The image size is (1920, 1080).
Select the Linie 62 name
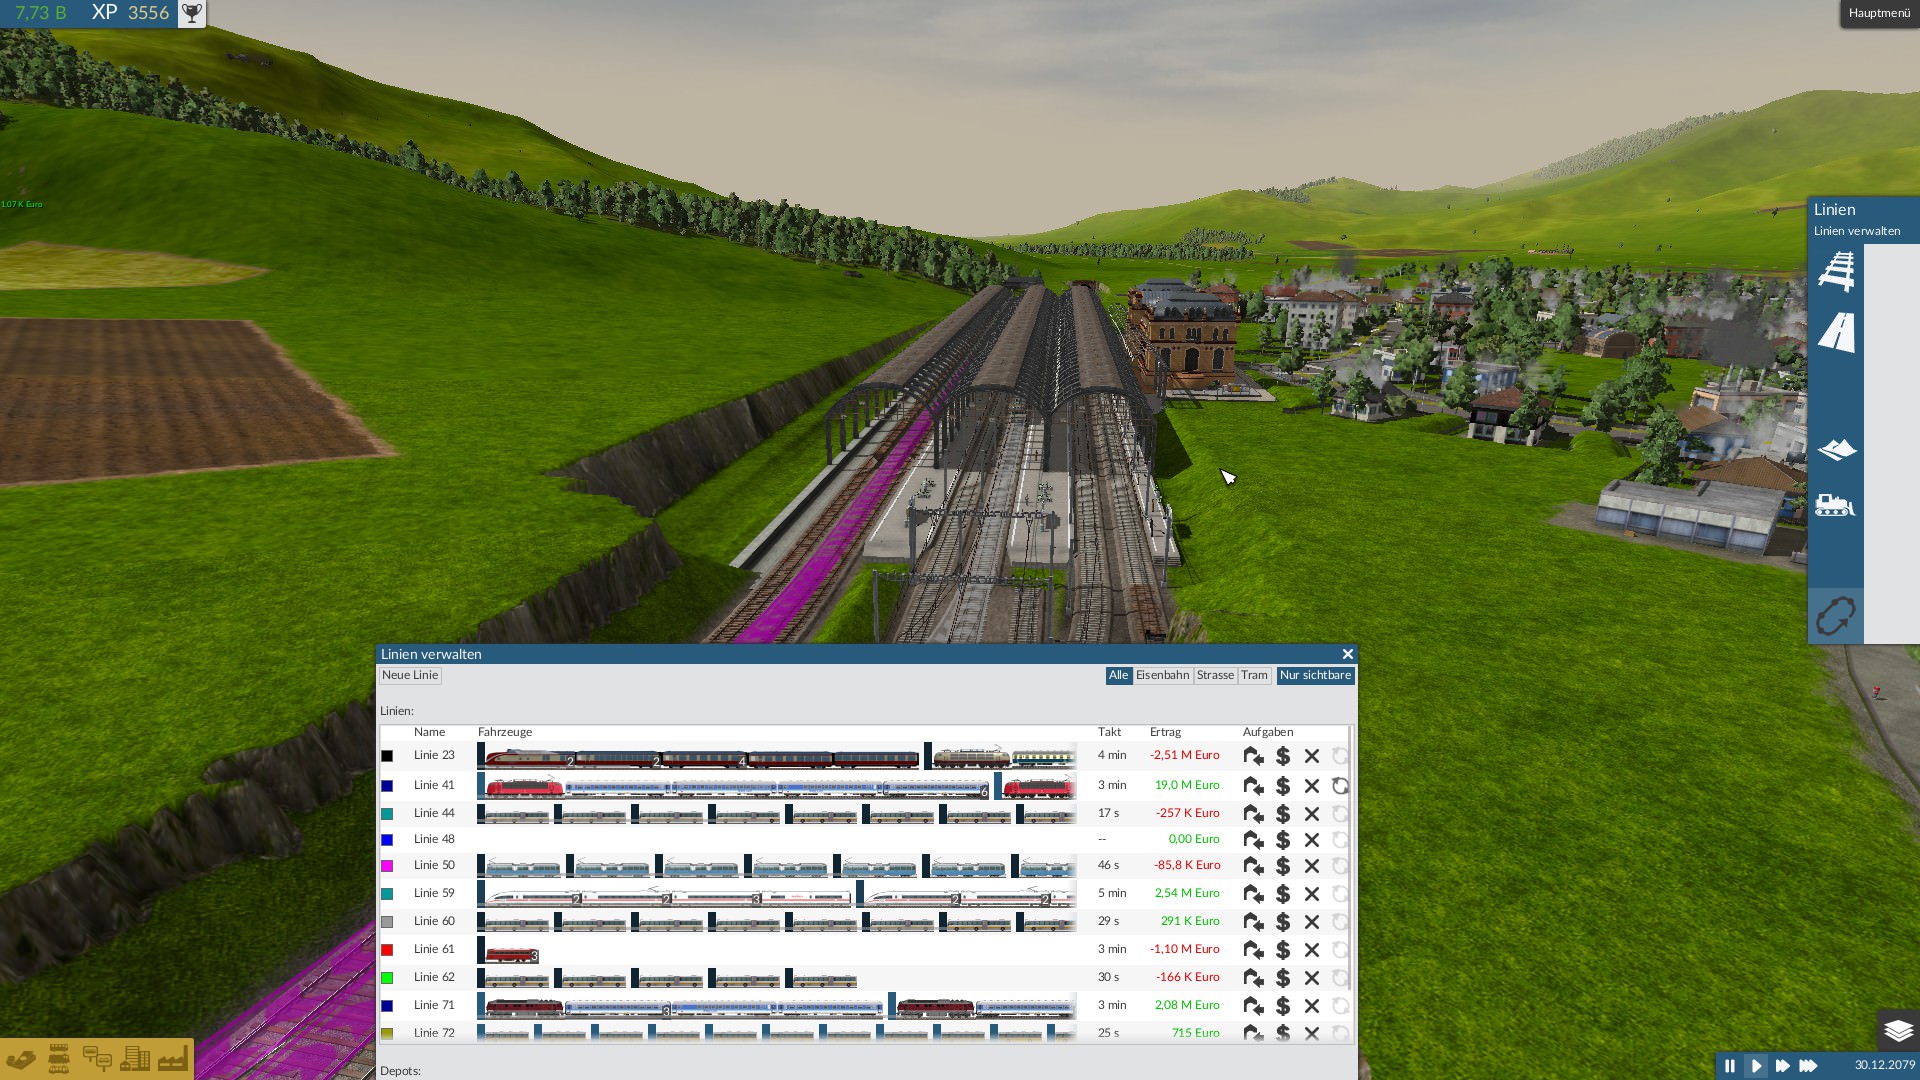point(434,977)
